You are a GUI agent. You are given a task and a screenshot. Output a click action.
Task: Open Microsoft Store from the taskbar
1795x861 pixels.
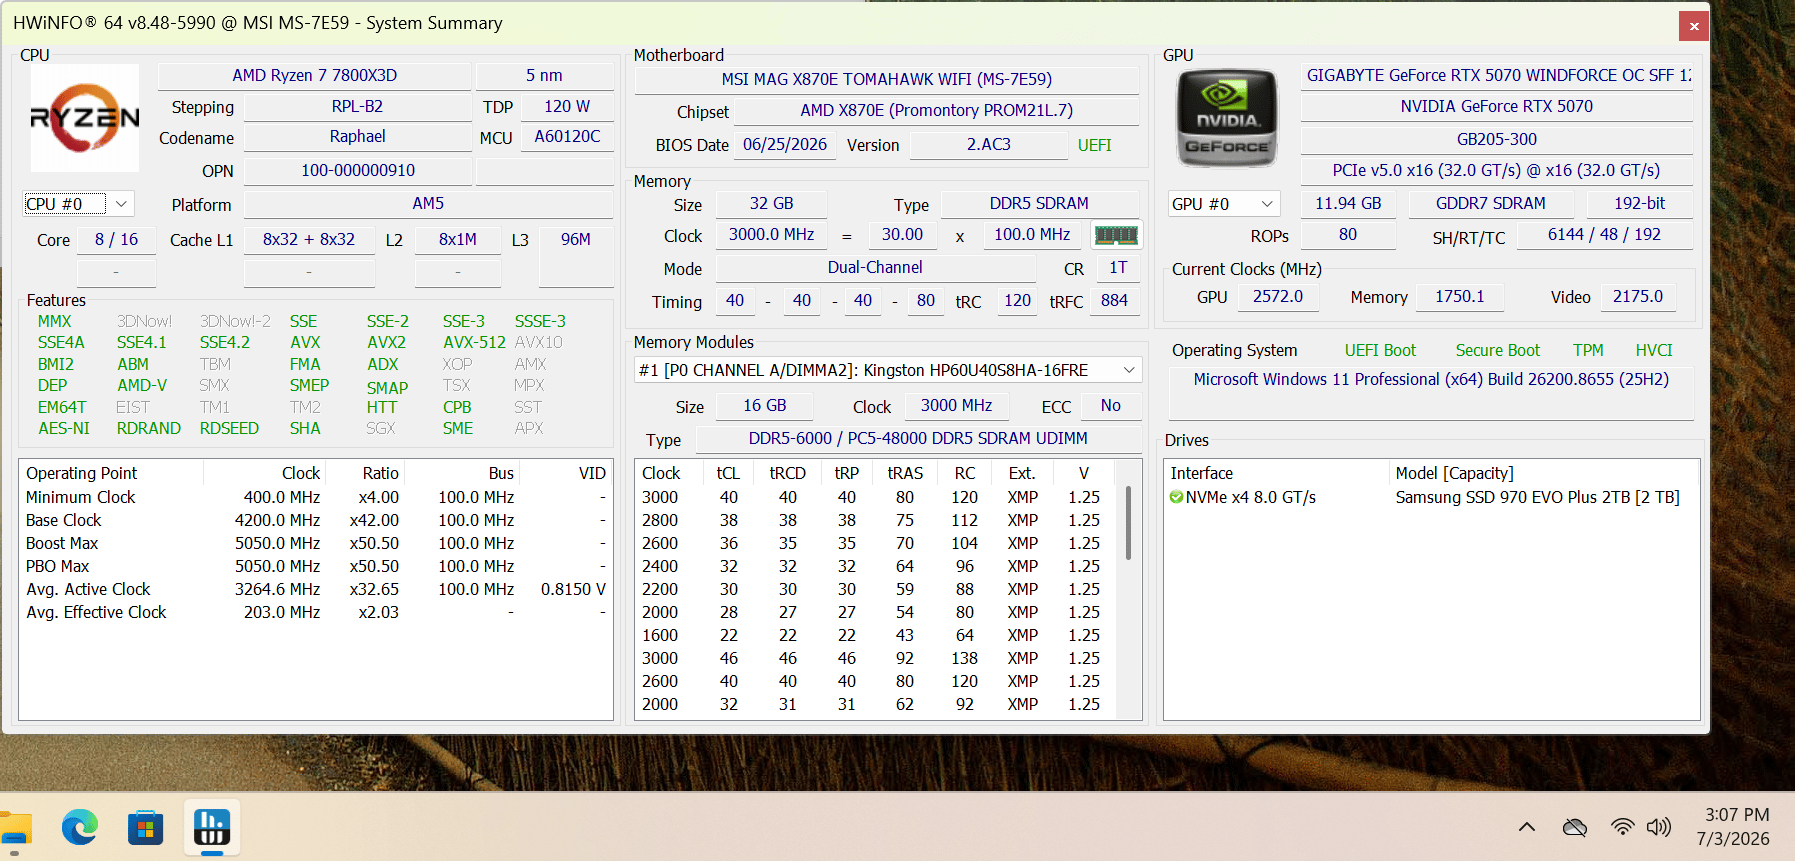coord(146,828)
